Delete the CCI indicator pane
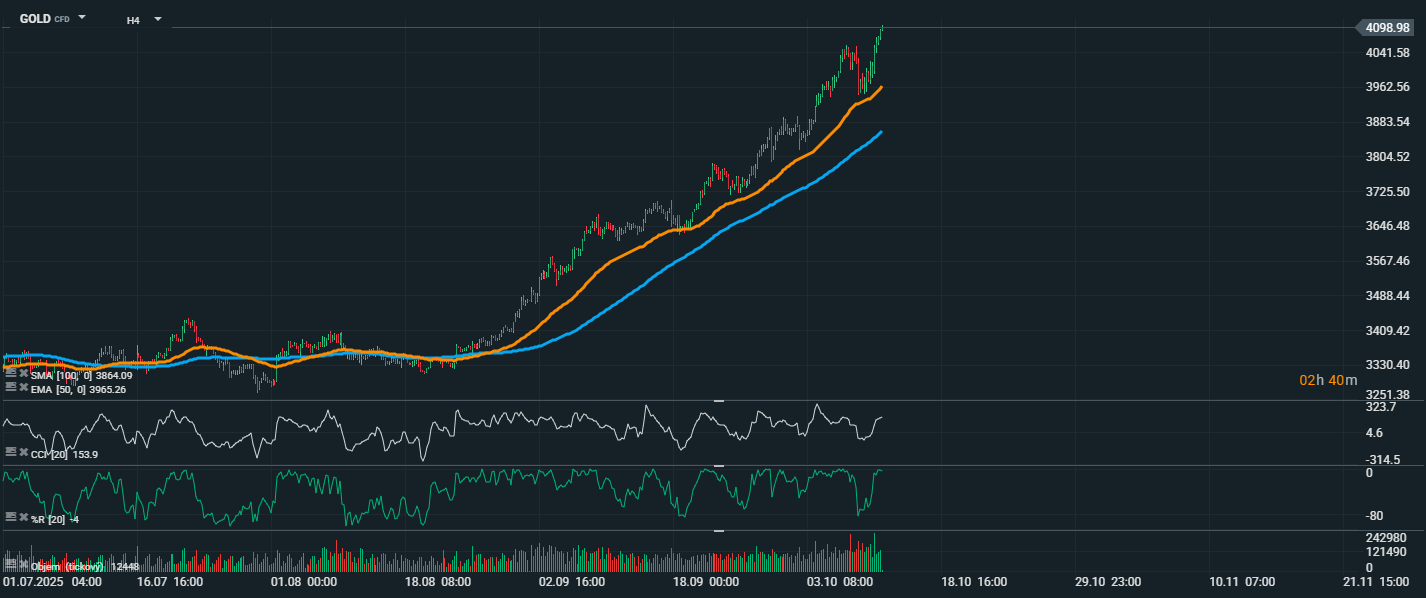 [x=23, y=453]
